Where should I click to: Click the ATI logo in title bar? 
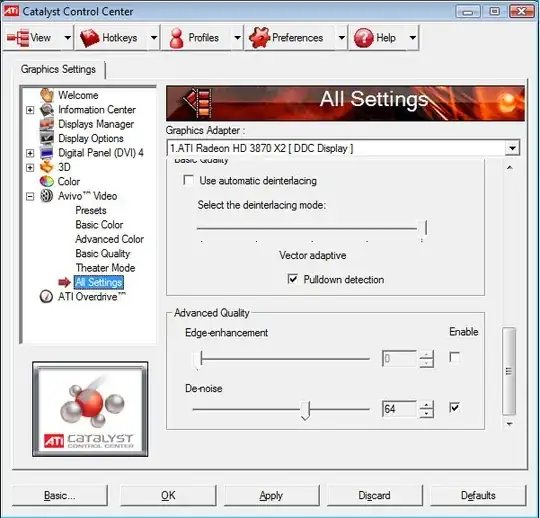[11, 11]
